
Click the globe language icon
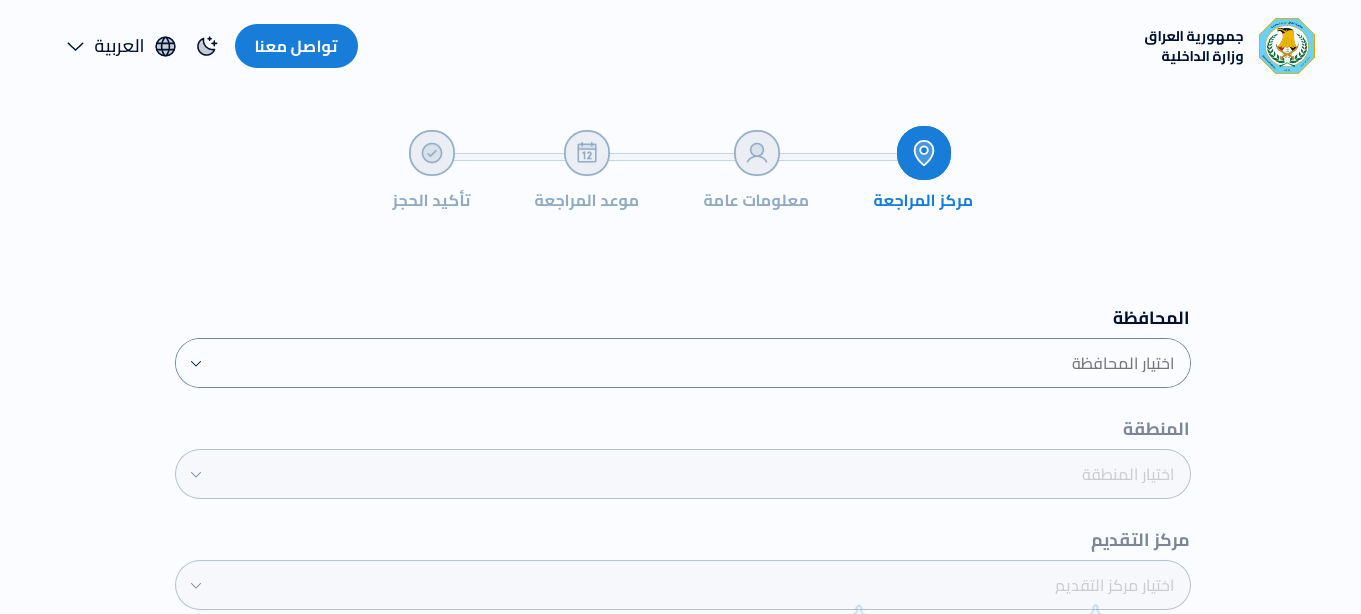[x=165, y=46]
